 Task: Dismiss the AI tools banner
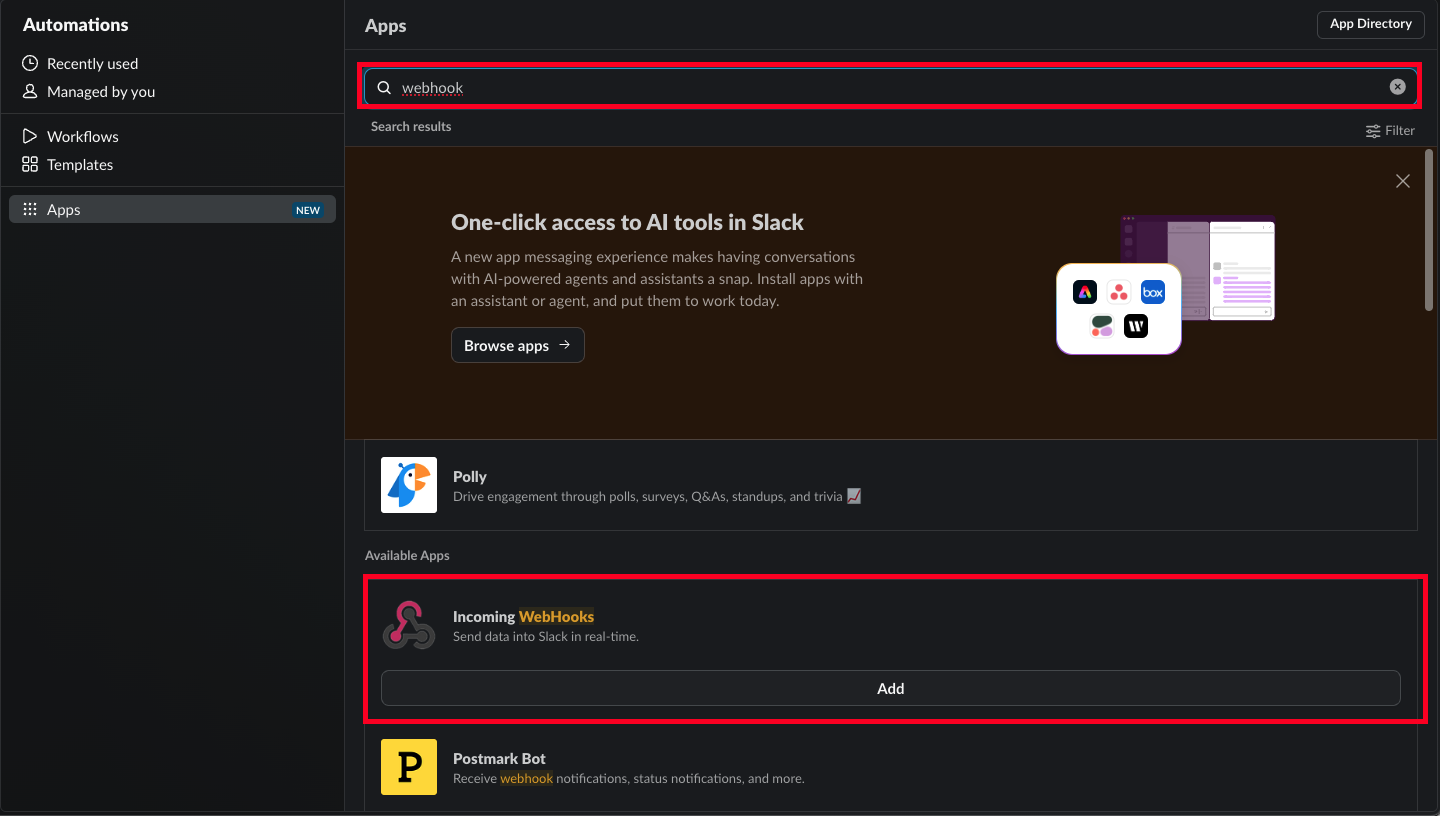click(1403, 181)
